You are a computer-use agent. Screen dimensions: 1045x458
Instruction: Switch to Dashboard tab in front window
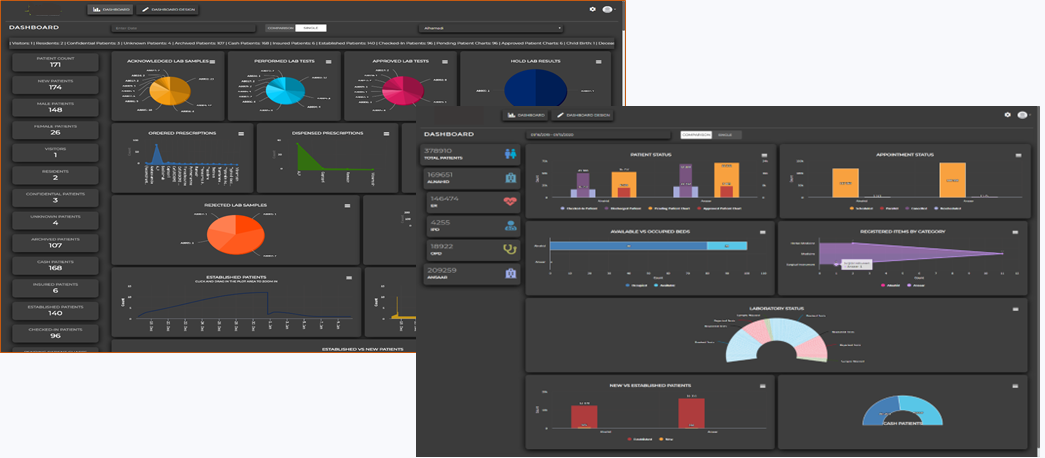point(525,115)
